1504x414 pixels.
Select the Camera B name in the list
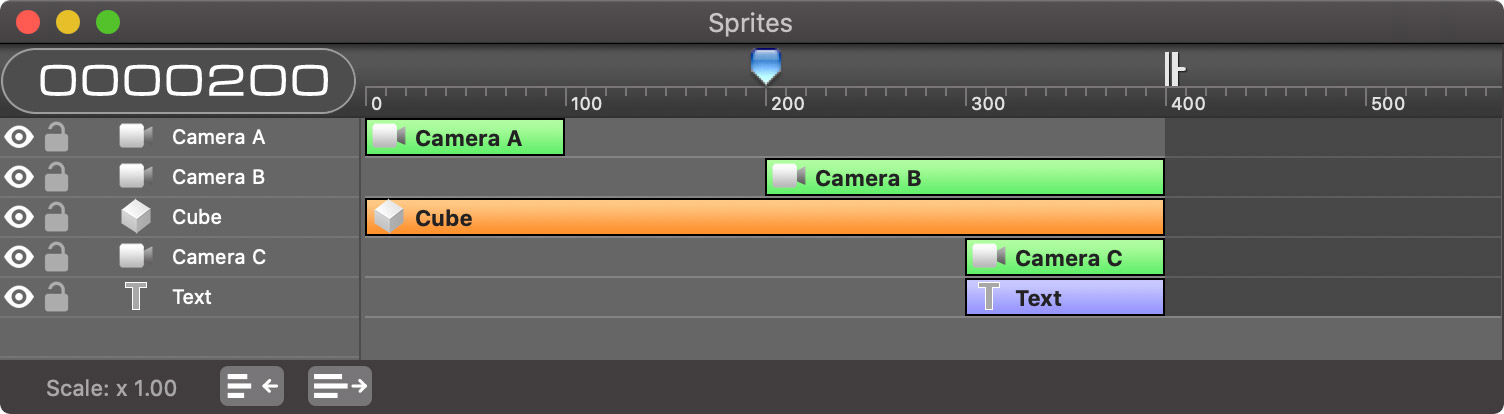click(x=218, y=177)
